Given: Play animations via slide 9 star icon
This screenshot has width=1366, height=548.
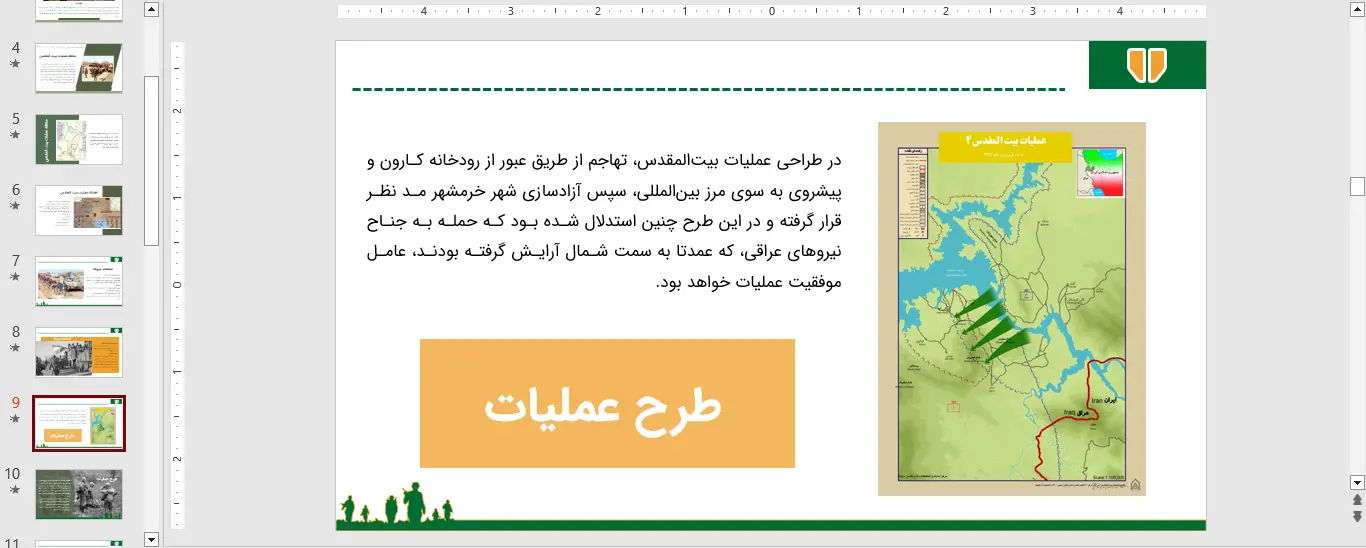Looking at the screenshot, I should click(14, 418).
